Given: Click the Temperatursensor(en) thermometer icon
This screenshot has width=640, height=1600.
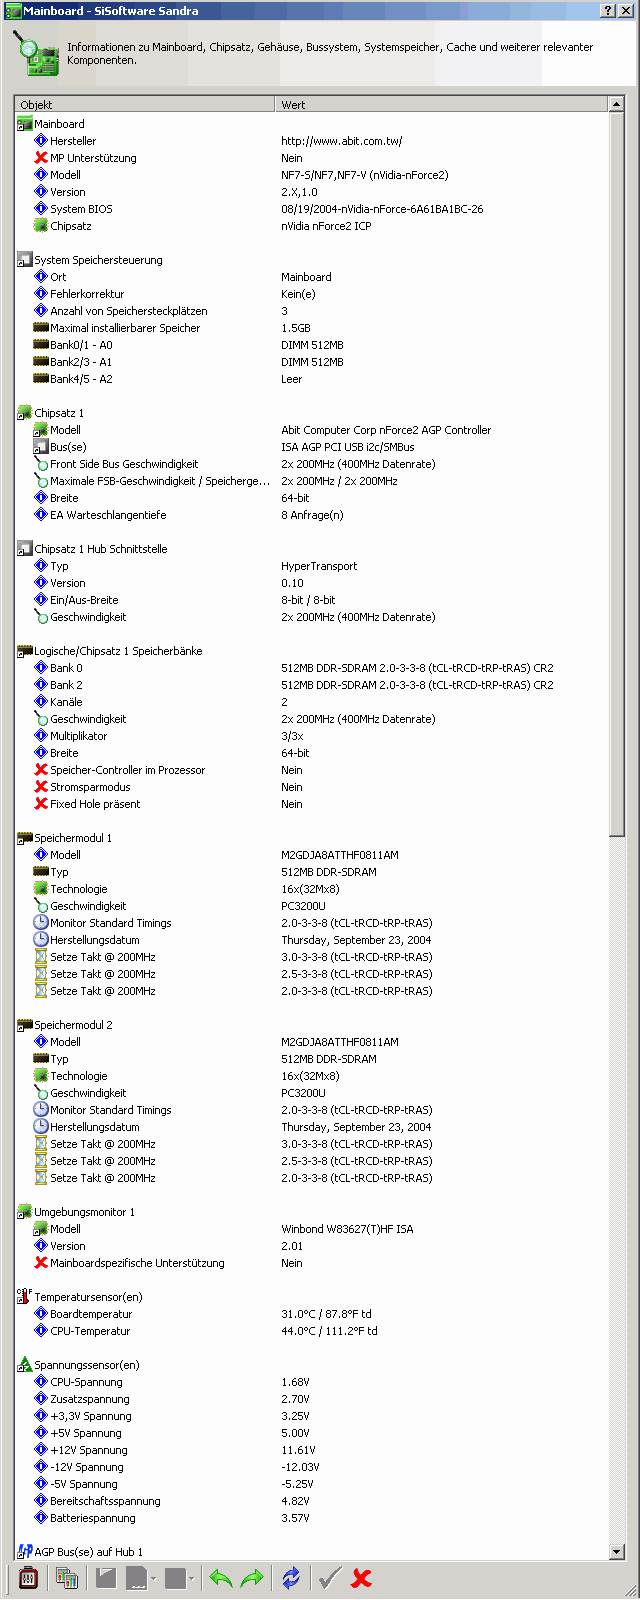Looking at the screenshot, I should pyautogui.click(x=25, y=1297).
